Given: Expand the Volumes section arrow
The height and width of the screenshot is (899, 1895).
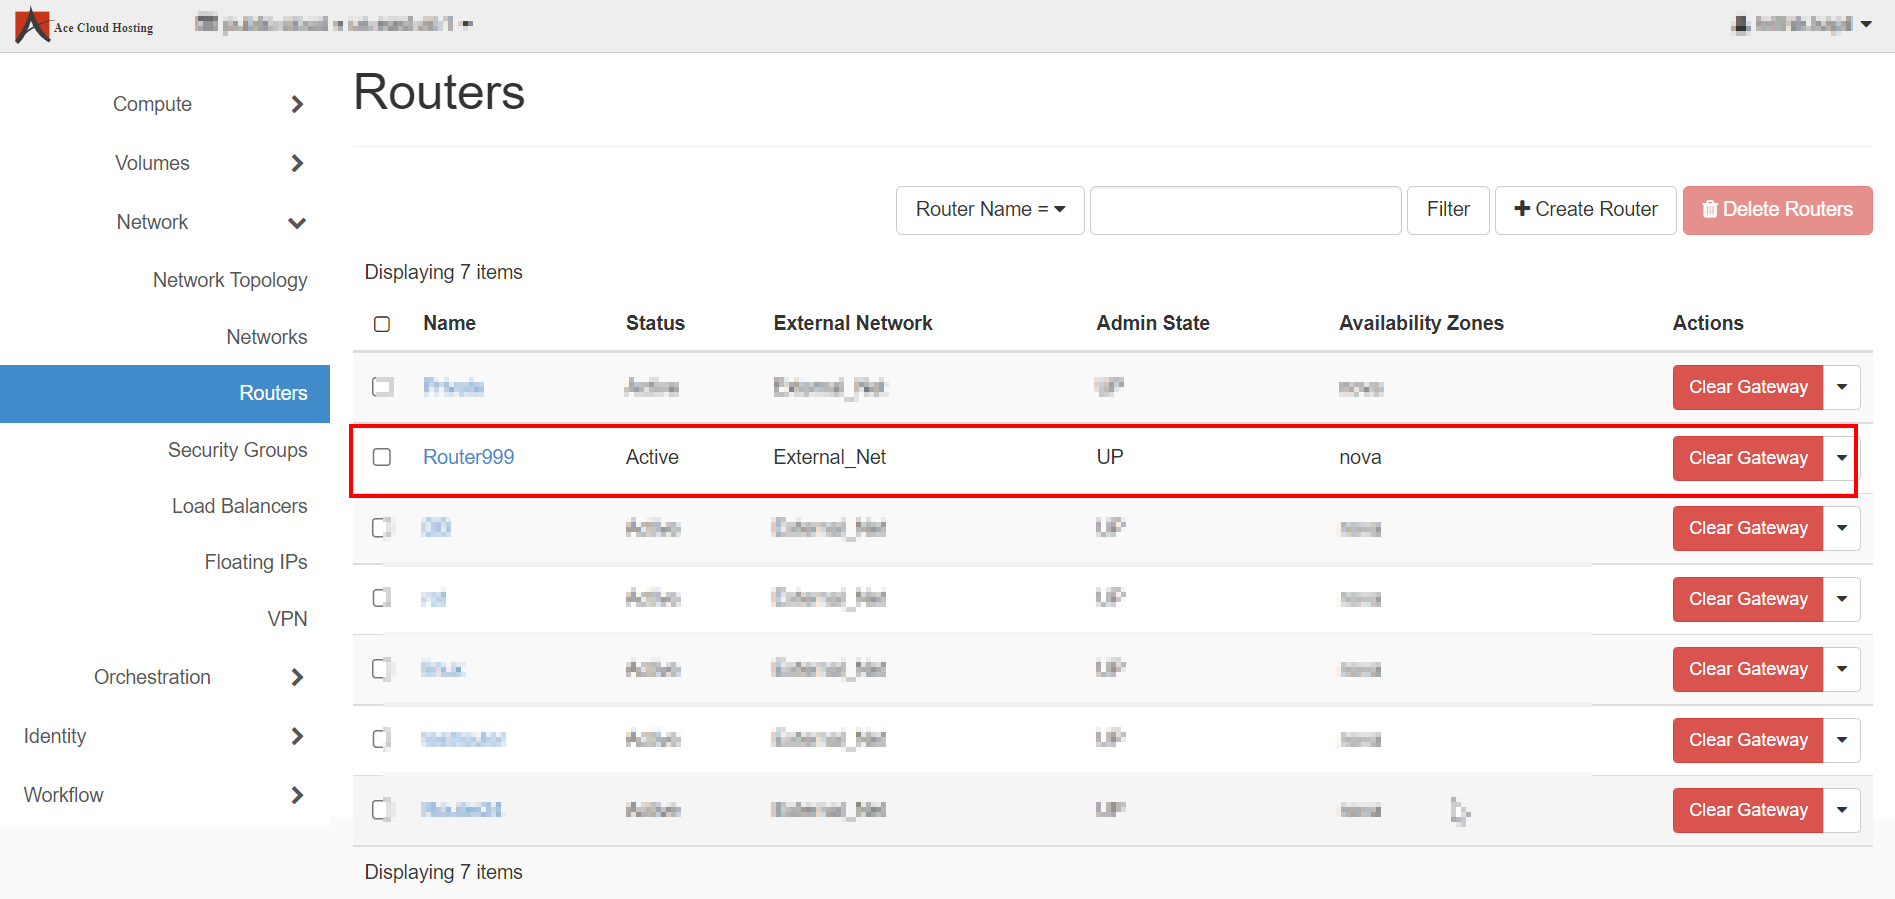Looking at the screenshot, I should 297,163.
